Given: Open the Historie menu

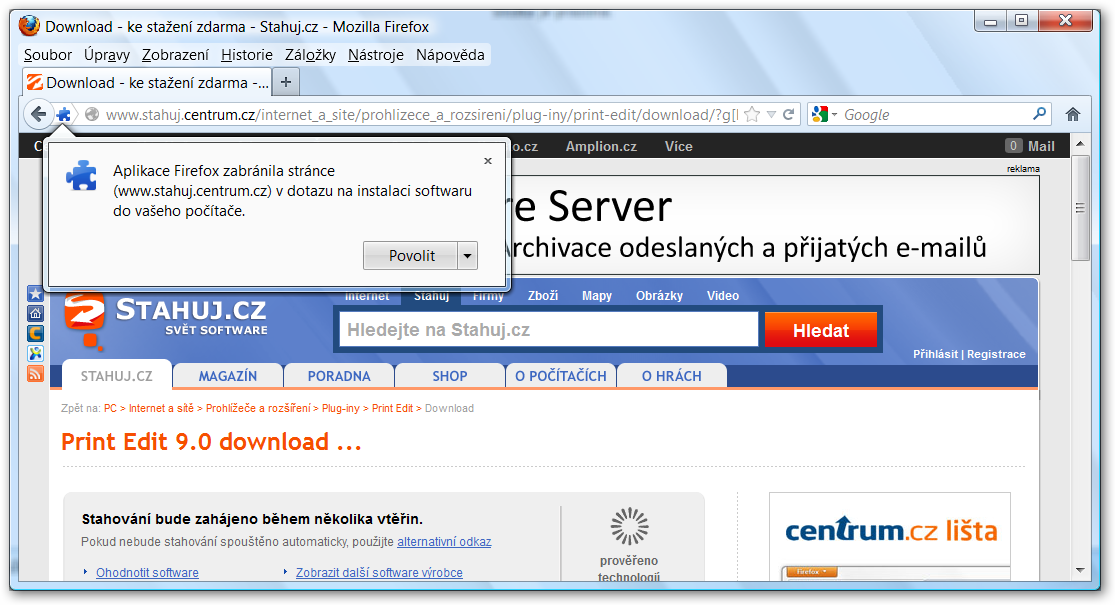Looking at the screenshot, I should 247,55.
